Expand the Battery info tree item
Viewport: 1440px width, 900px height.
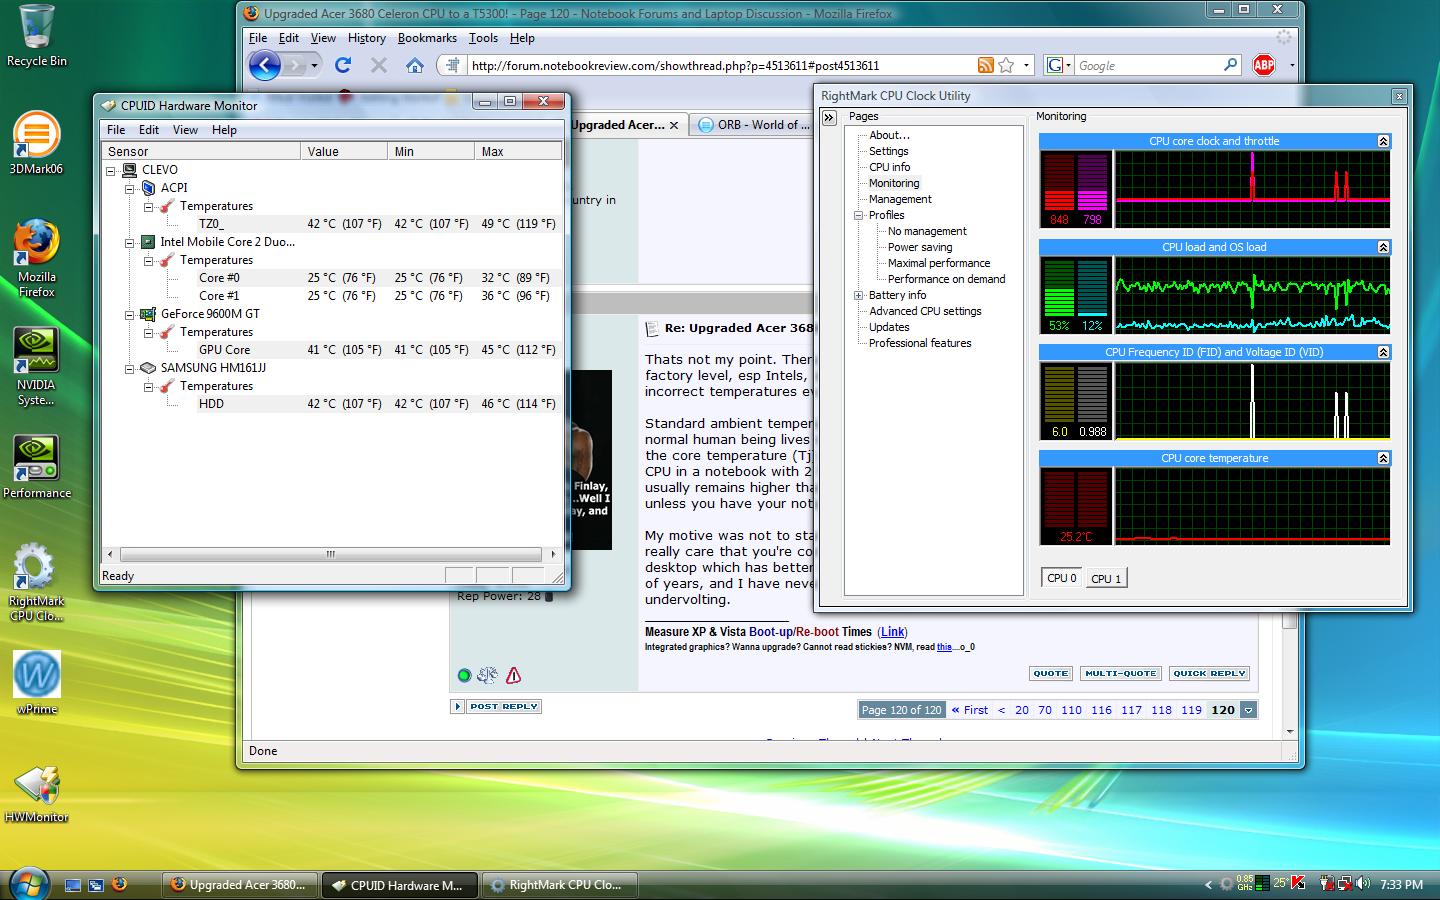pos(858,295)
